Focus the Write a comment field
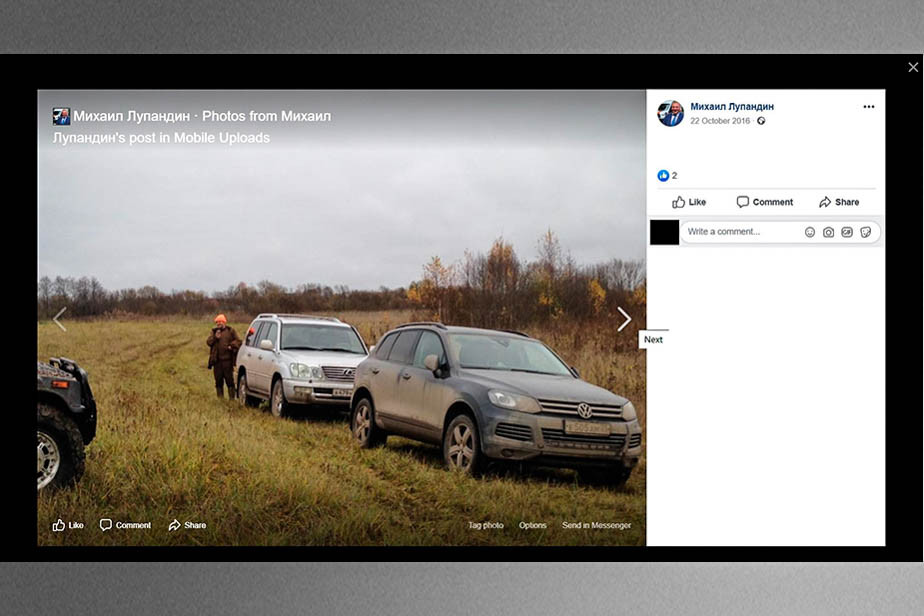924x616 pixels. (x=740, y=232)
